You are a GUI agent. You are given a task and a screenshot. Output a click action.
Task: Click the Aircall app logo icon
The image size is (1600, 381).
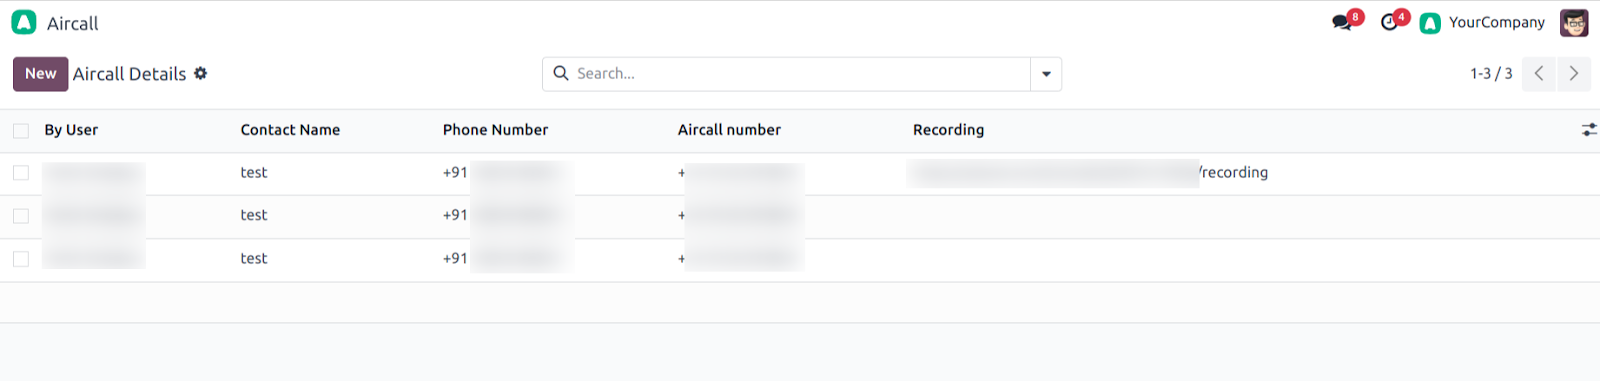pyautogui.click(x=24, y=22)
